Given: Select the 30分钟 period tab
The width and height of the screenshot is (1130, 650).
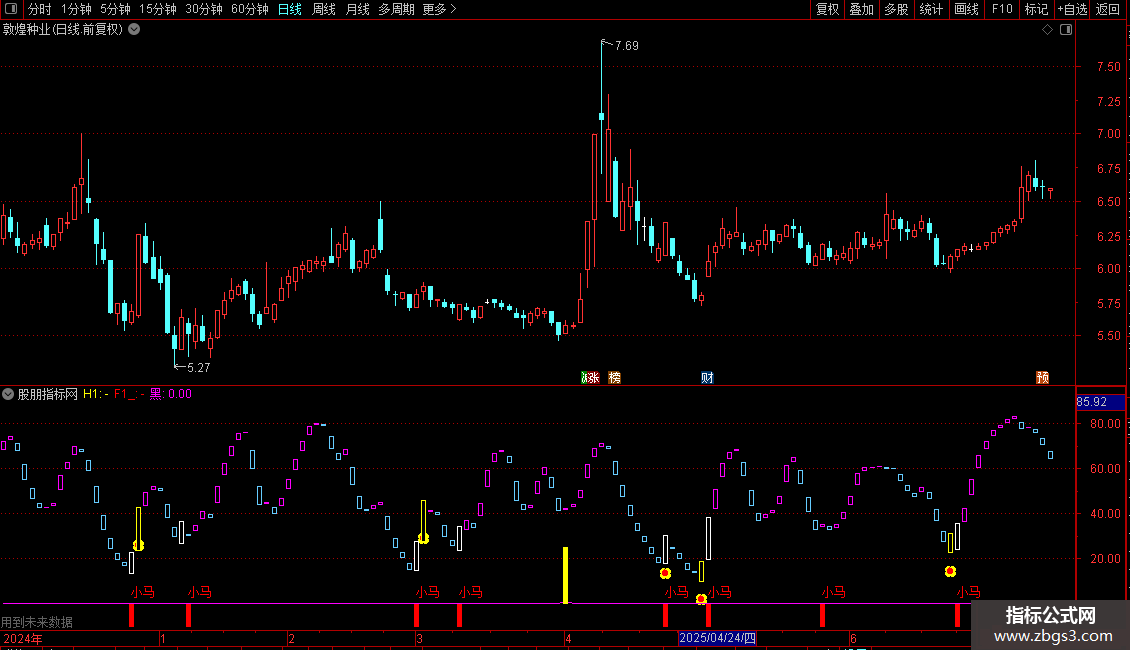Looking at the screenshot, I should (x=204, y=9).
